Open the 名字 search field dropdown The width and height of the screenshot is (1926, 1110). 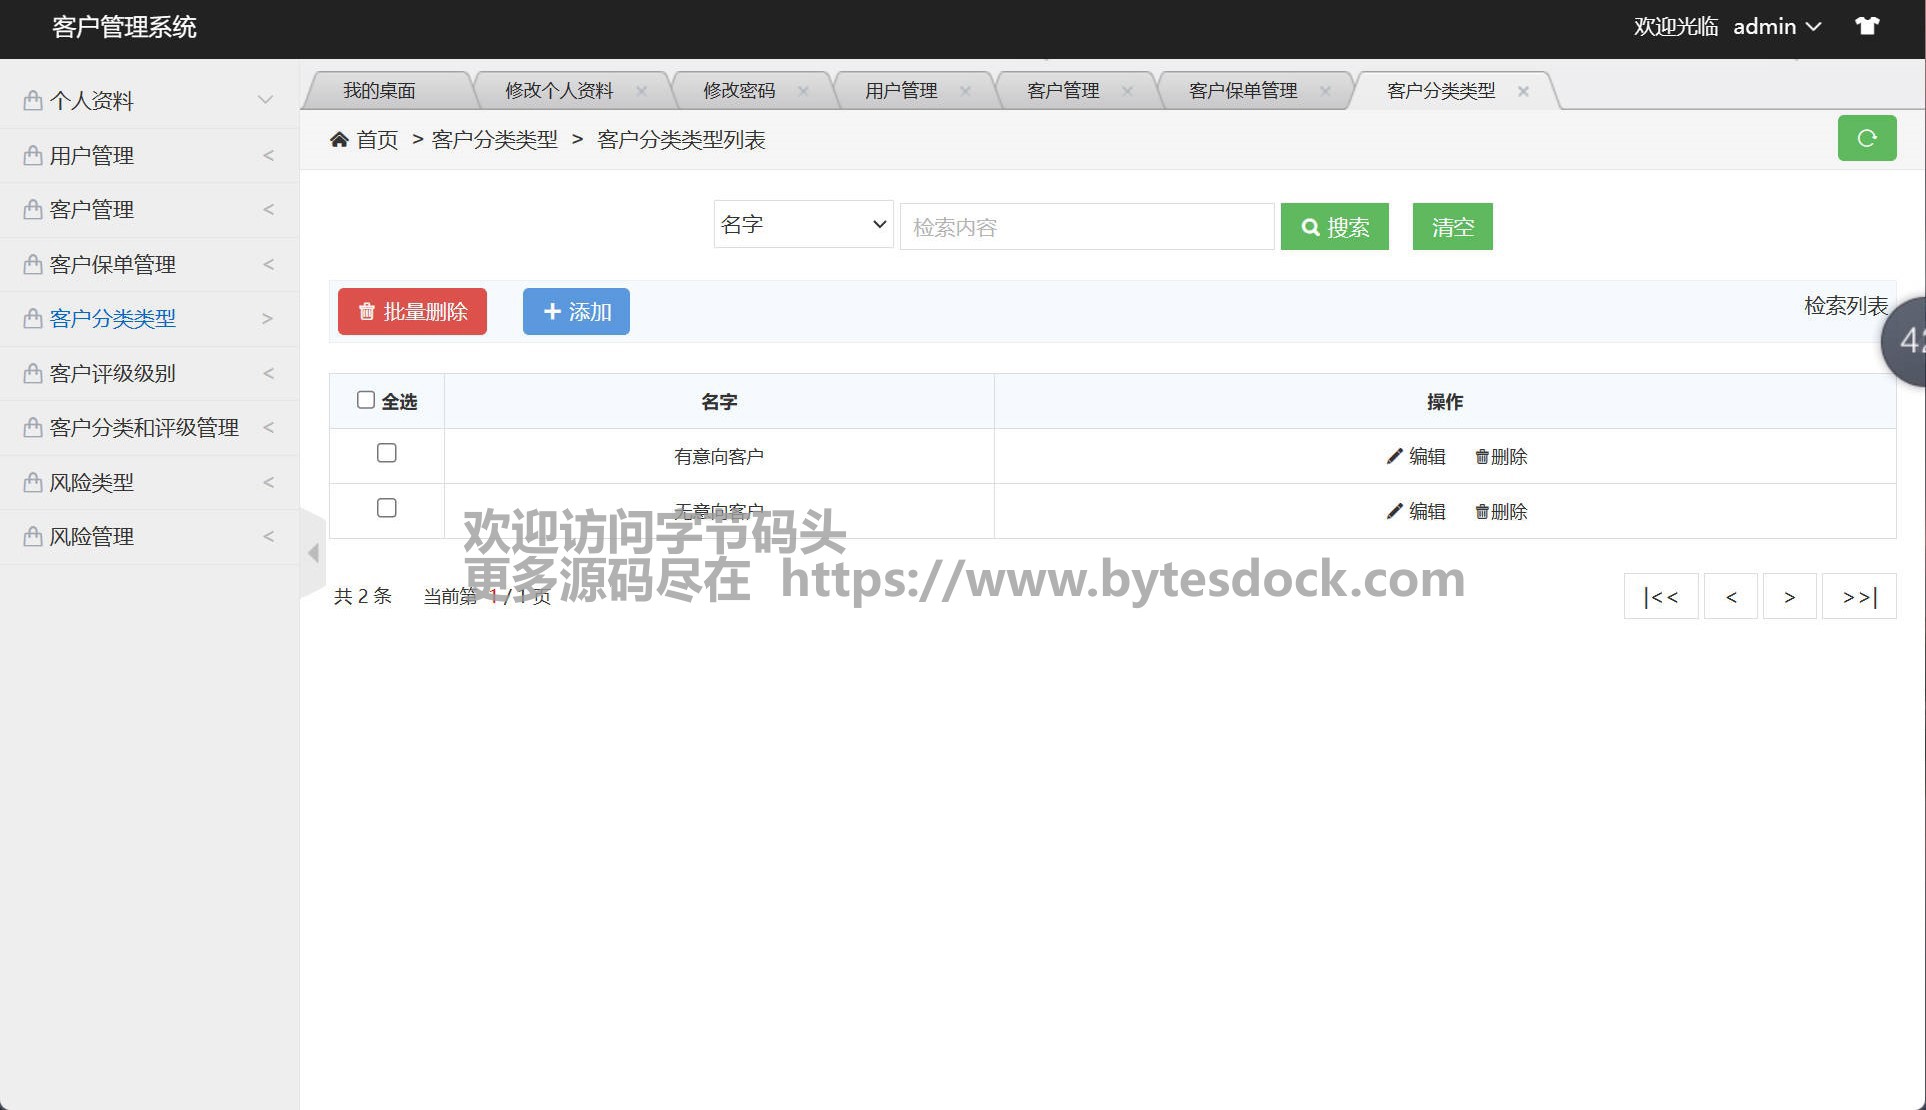point(803,225)
